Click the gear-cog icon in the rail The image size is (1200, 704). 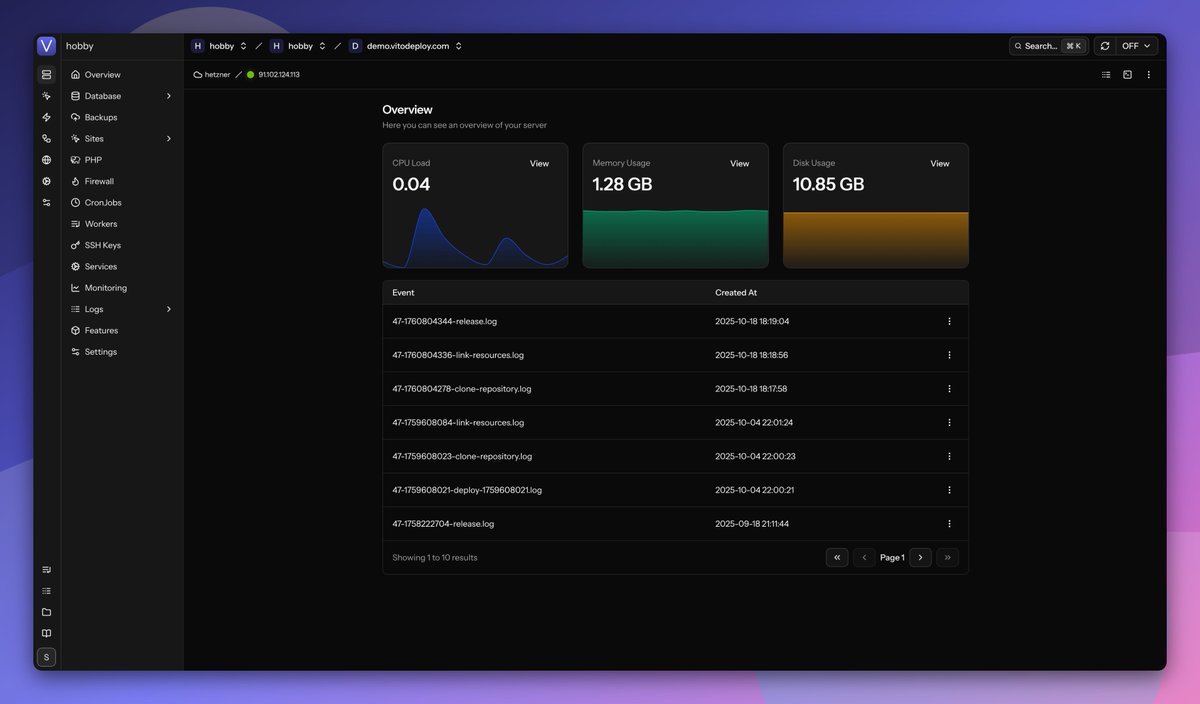(46, 181)
